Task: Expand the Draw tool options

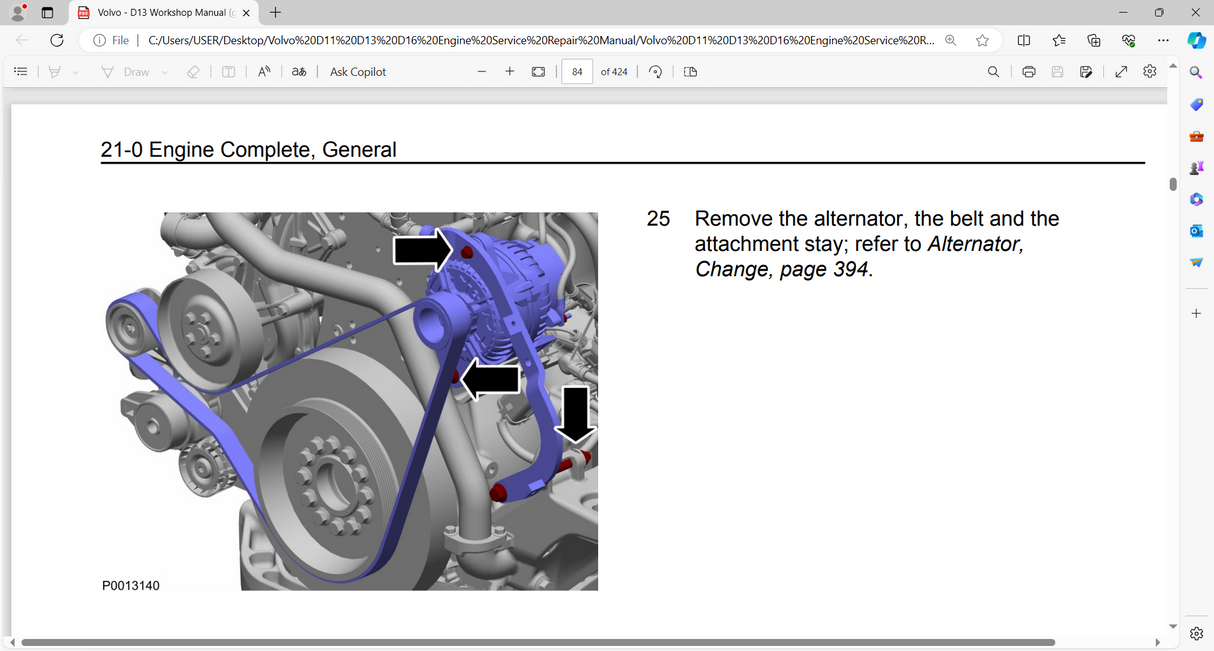Action: [x=163, y=71]
